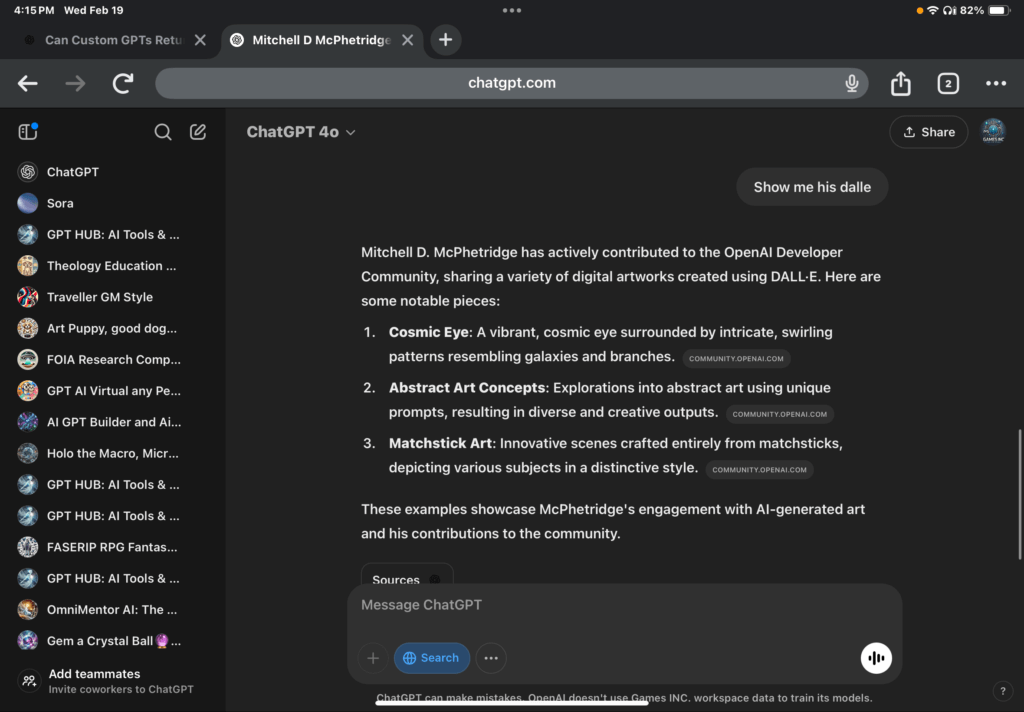The width and height of the screenshot is (1024, 712).
Task: Open the ChatGPT 4o model selector
Action: 300,131
